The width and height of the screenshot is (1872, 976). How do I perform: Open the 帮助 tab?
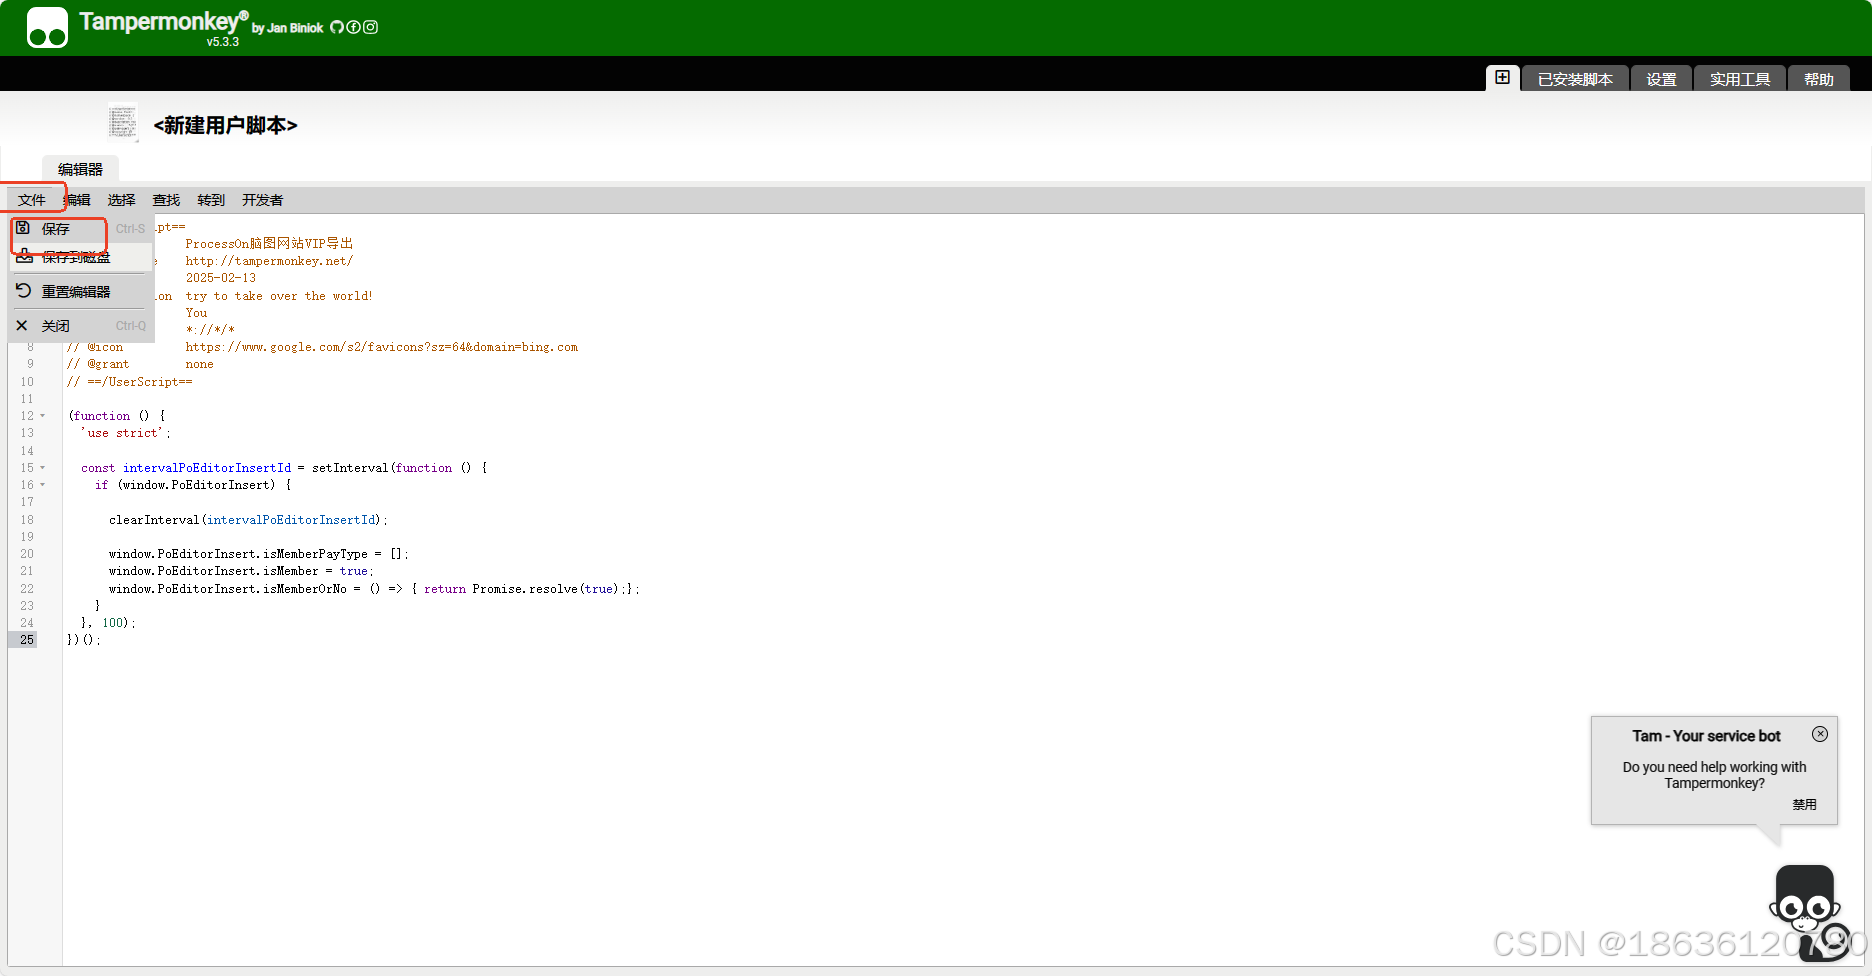click(x=1819, y=79)
